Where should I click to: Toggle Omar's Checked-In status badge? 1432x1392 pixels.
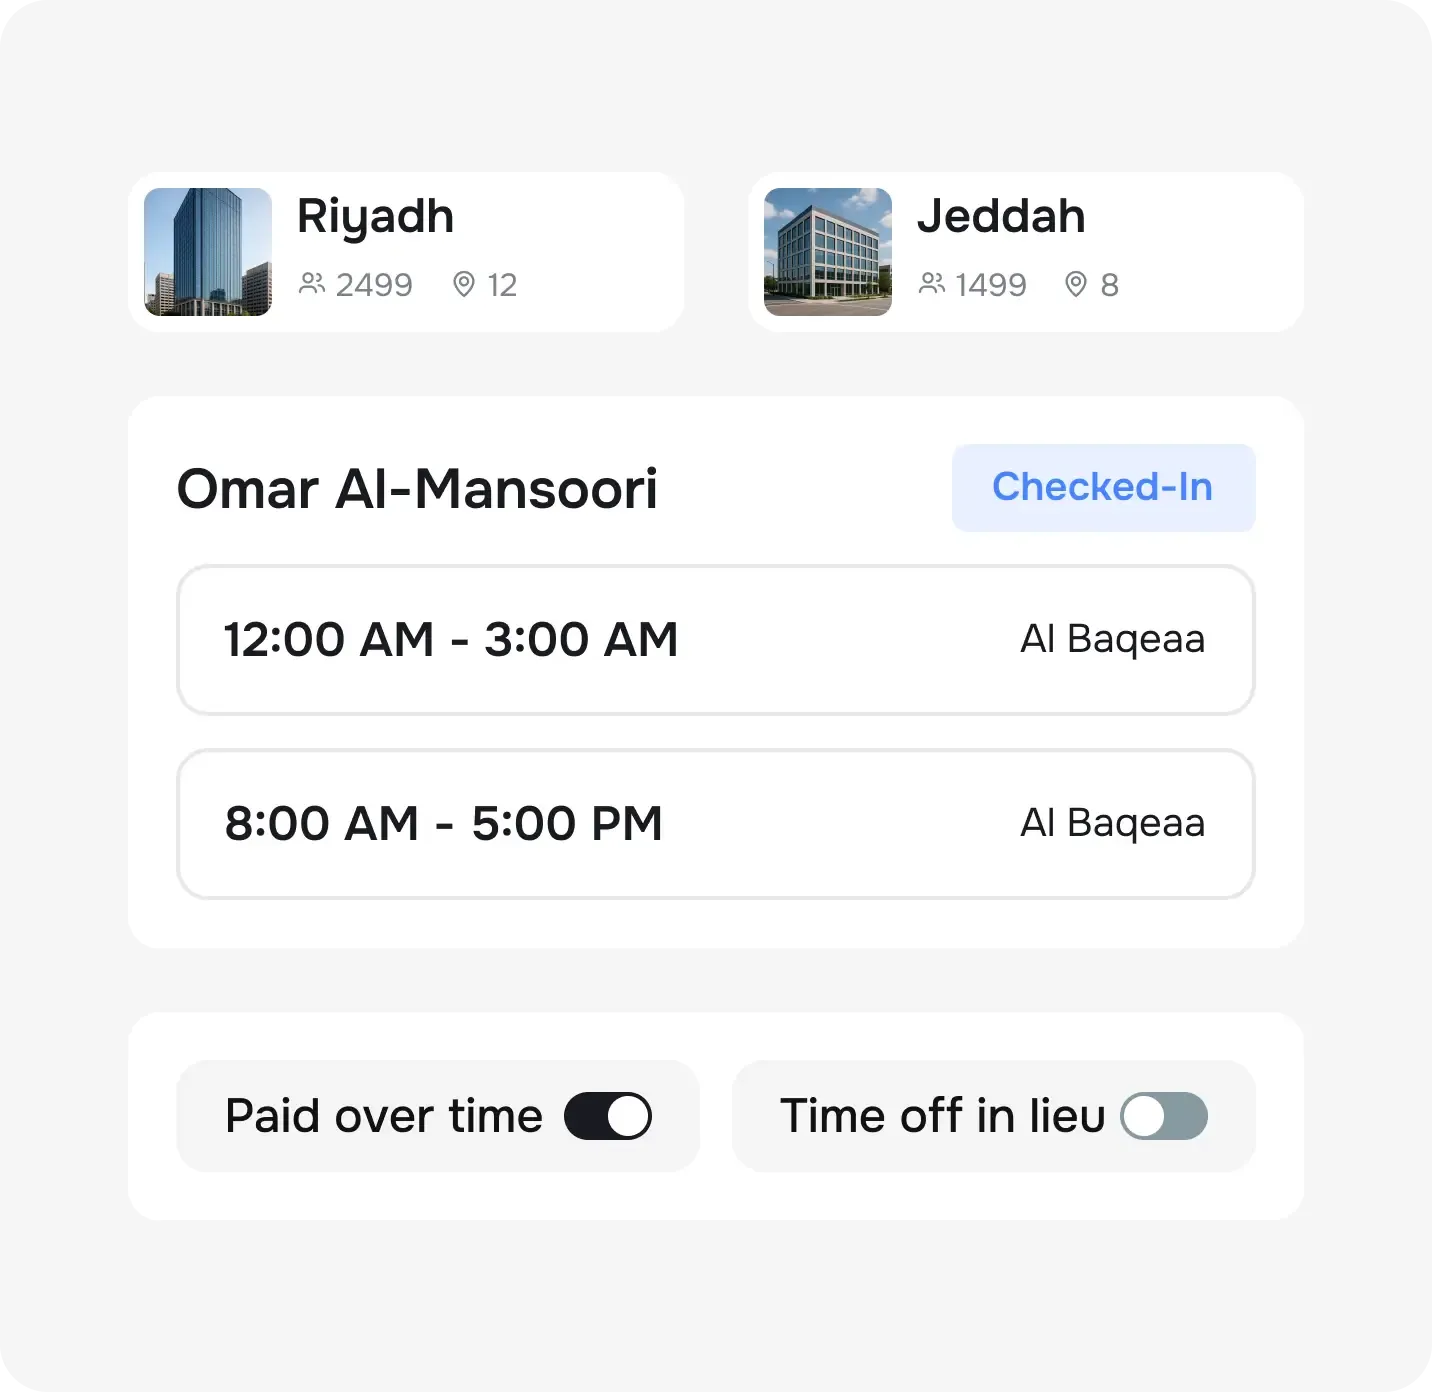point(1103,488)
